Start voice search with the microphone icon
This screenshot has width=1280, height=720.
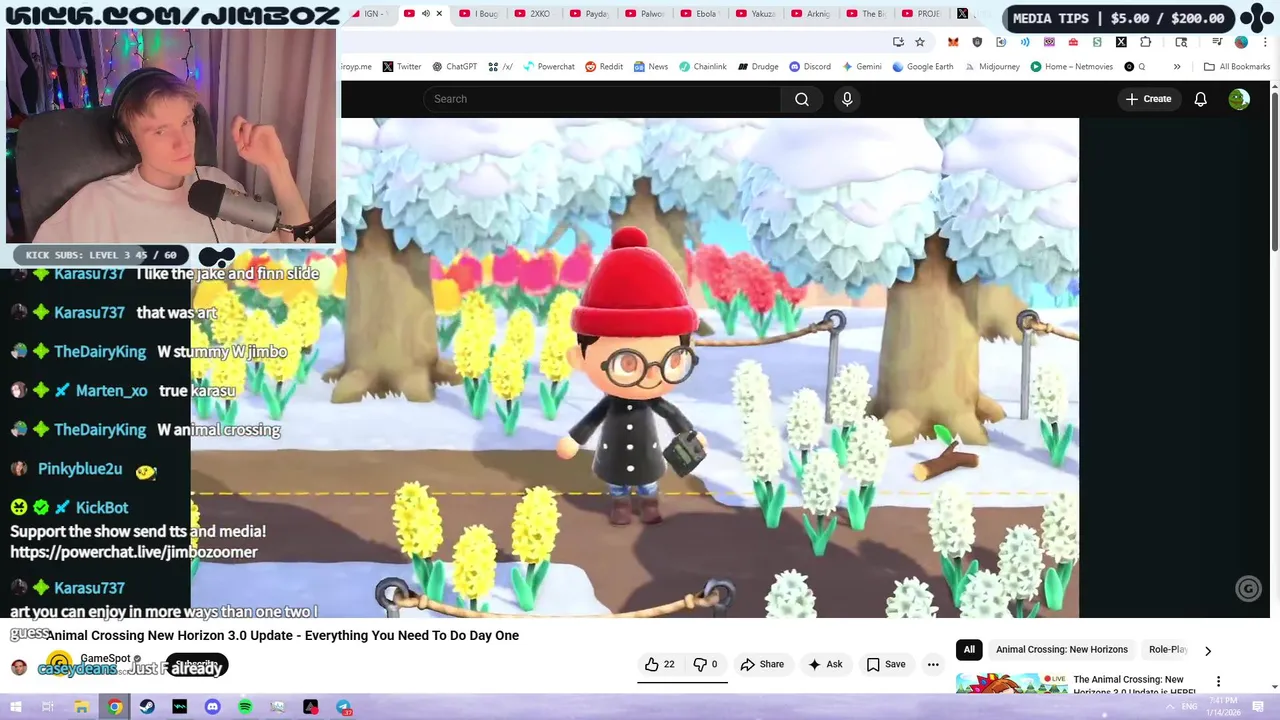[847, 99]
